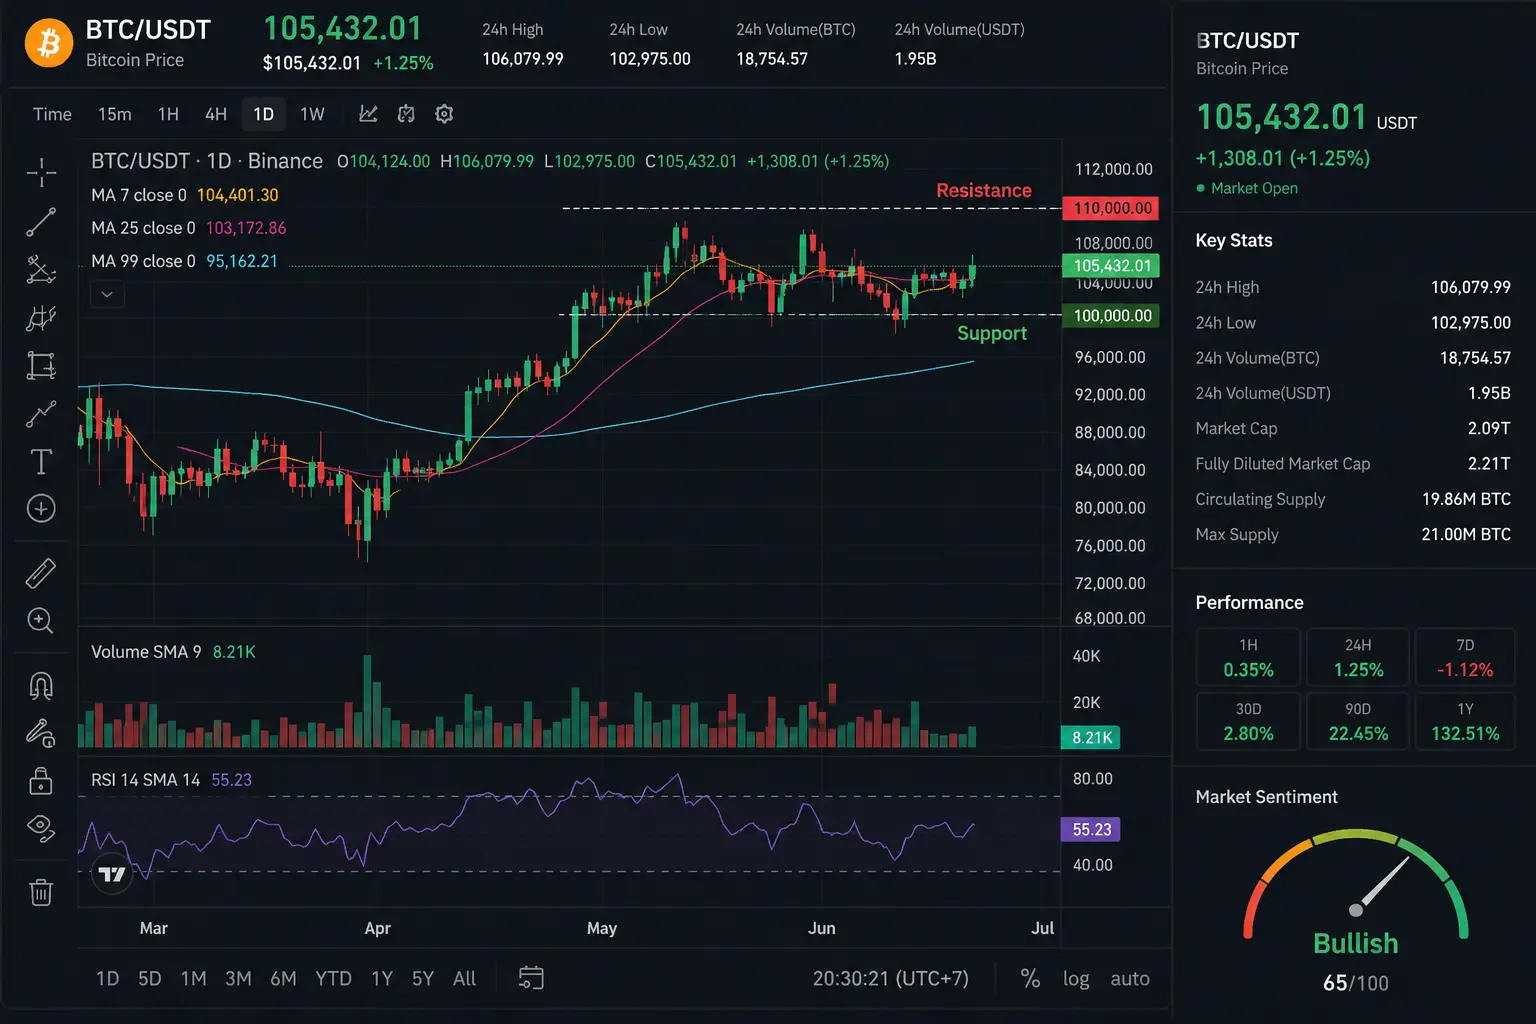Toggle log scale mode
The width and height of the screenshot is (1536, 1024).
coord(1076,978)
